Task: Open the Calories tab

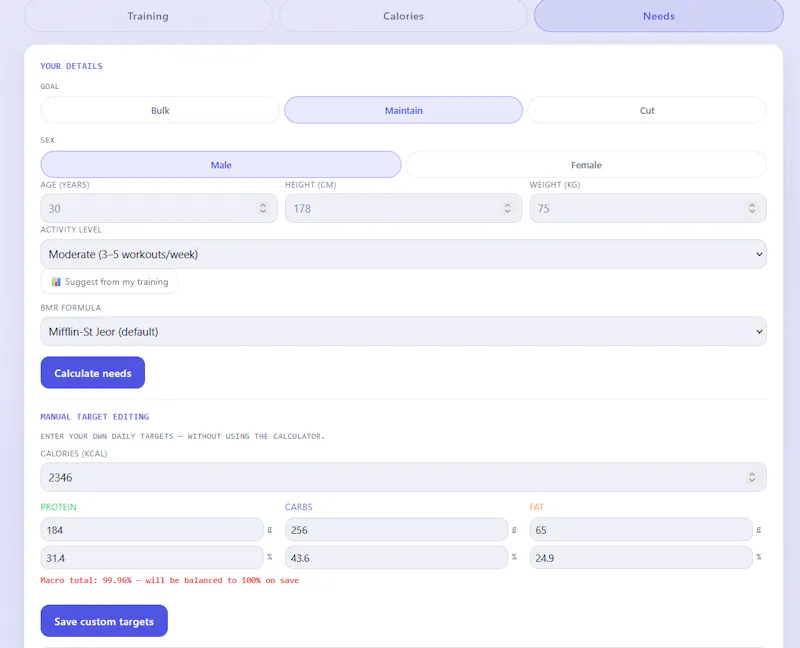Action: (403, 16)
